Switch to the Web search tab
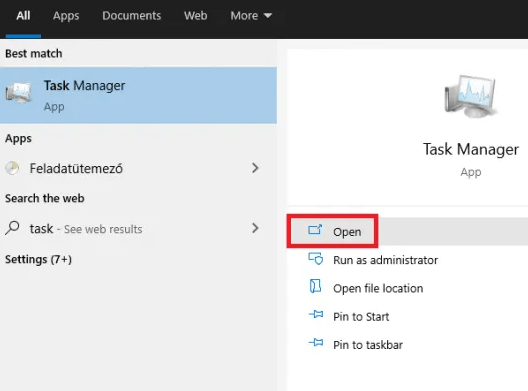The width and height of the screenshot is (528, 391). [196, 16]
